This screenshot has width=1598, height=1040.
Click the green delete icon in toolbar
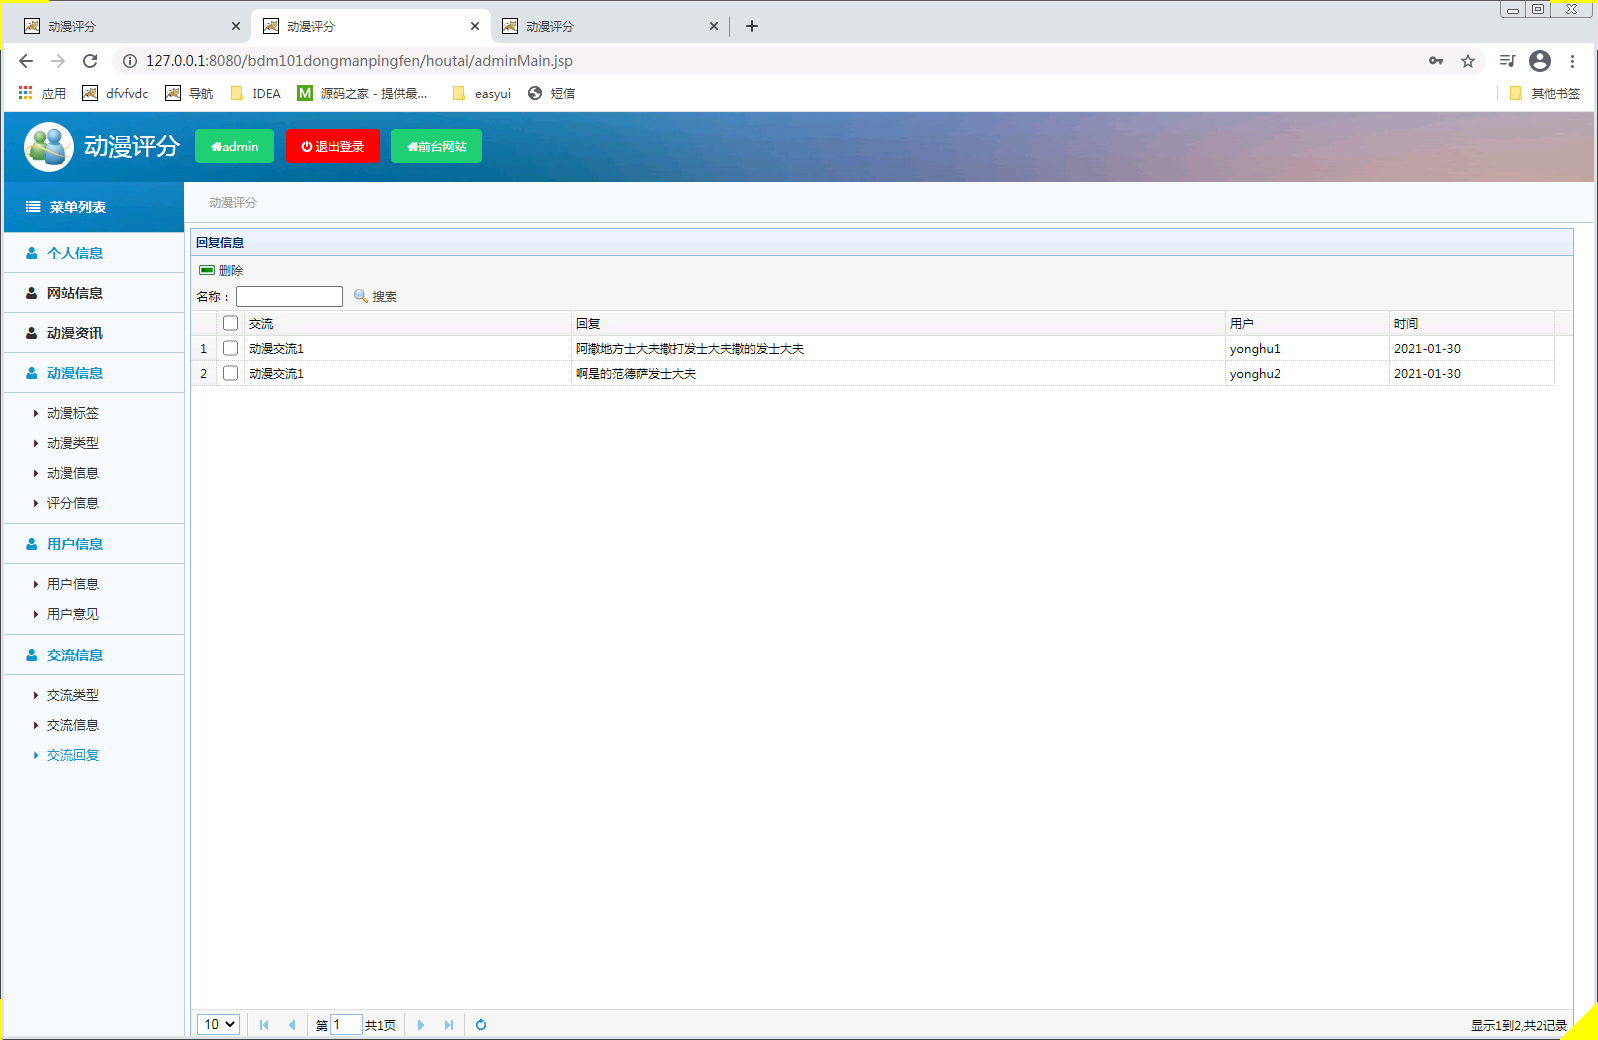coord(207,270)
